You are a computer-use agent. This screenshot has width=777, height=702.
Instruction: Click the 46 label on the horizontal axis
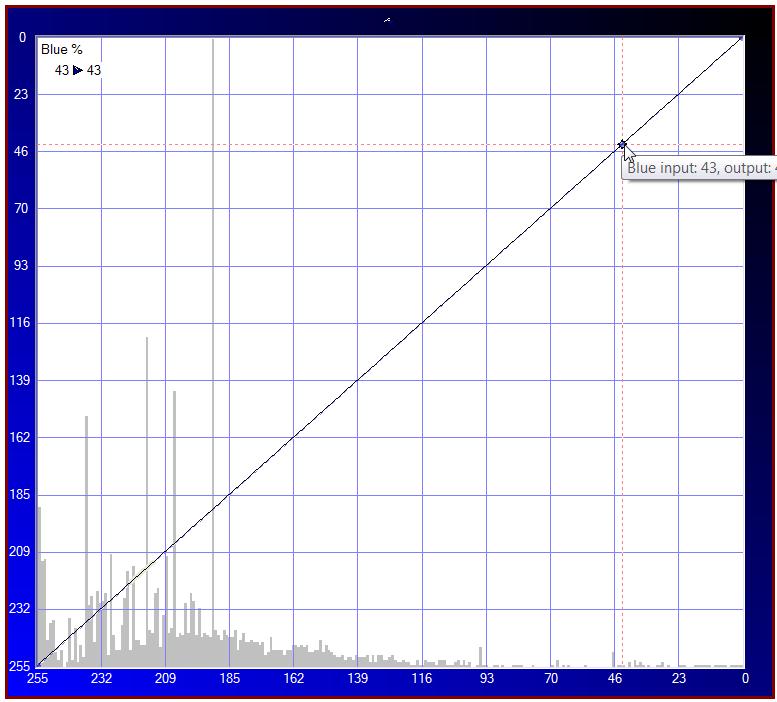click(615, 679)
